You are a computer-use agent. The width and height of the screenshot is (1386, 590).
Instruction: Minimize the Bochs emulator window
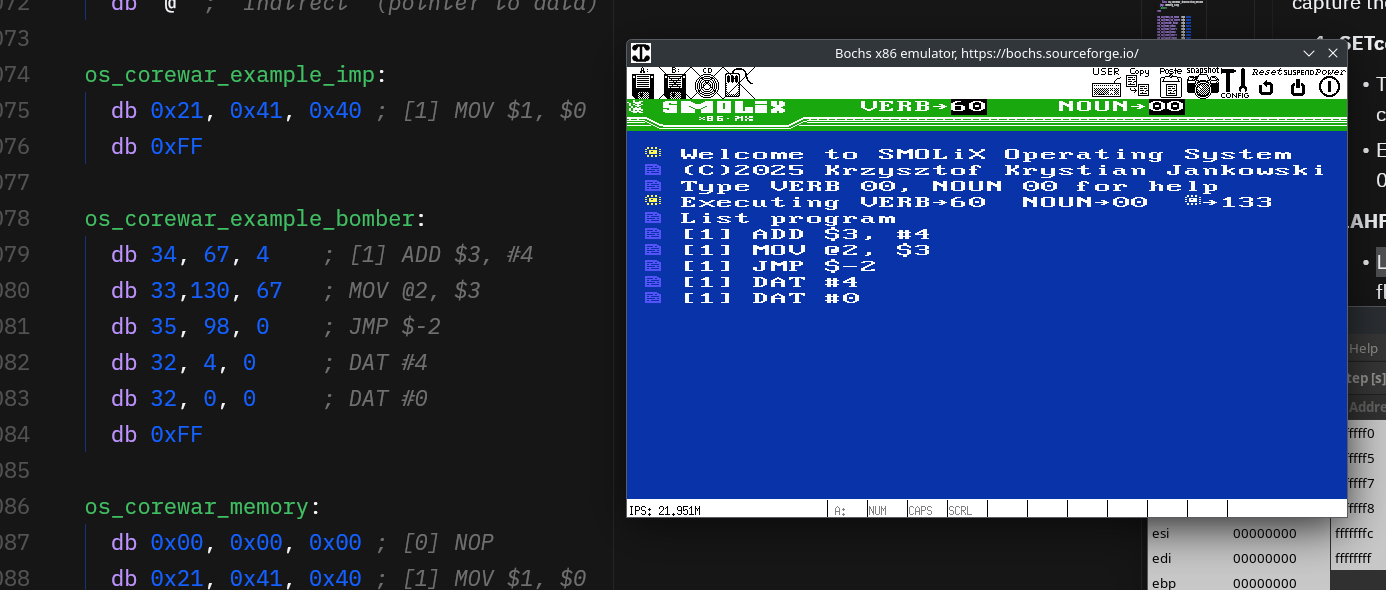1310,53
